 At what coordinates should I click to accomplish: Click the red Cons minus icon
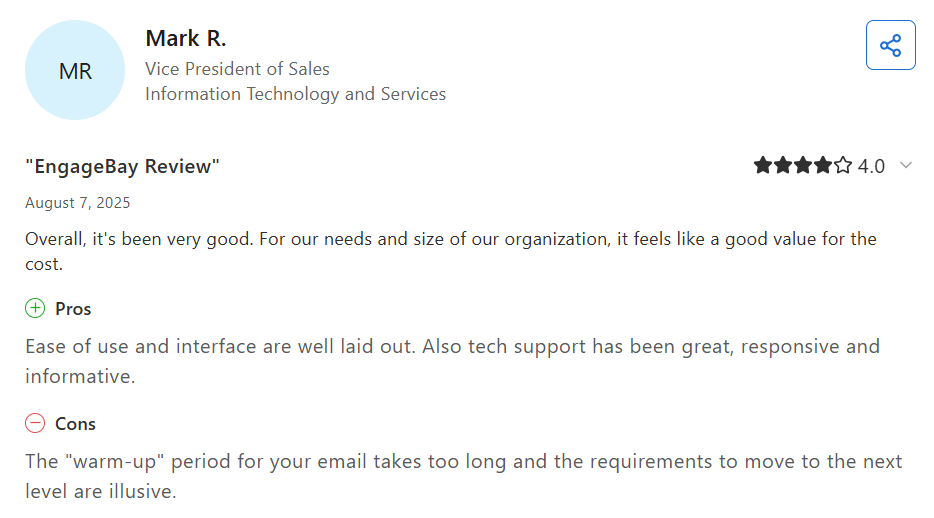(35, 423)
